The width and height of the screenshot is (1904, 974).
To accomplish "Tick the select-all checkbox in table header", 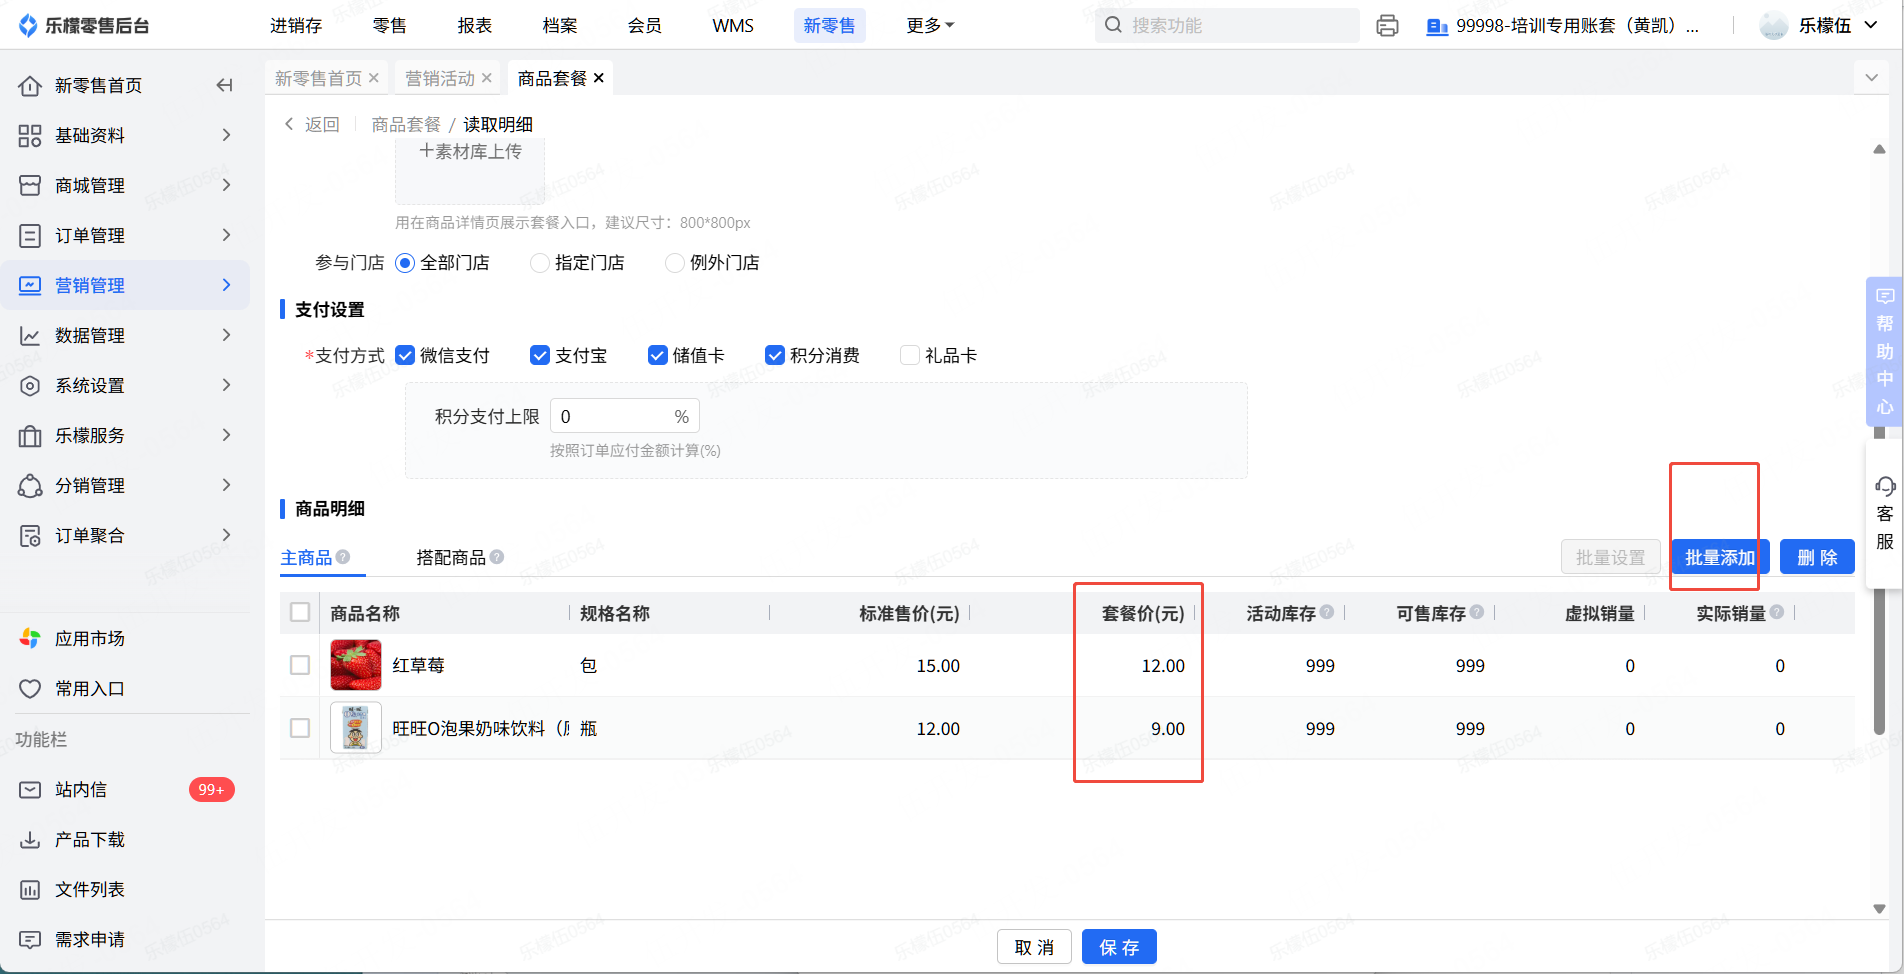I will (300, 612).
